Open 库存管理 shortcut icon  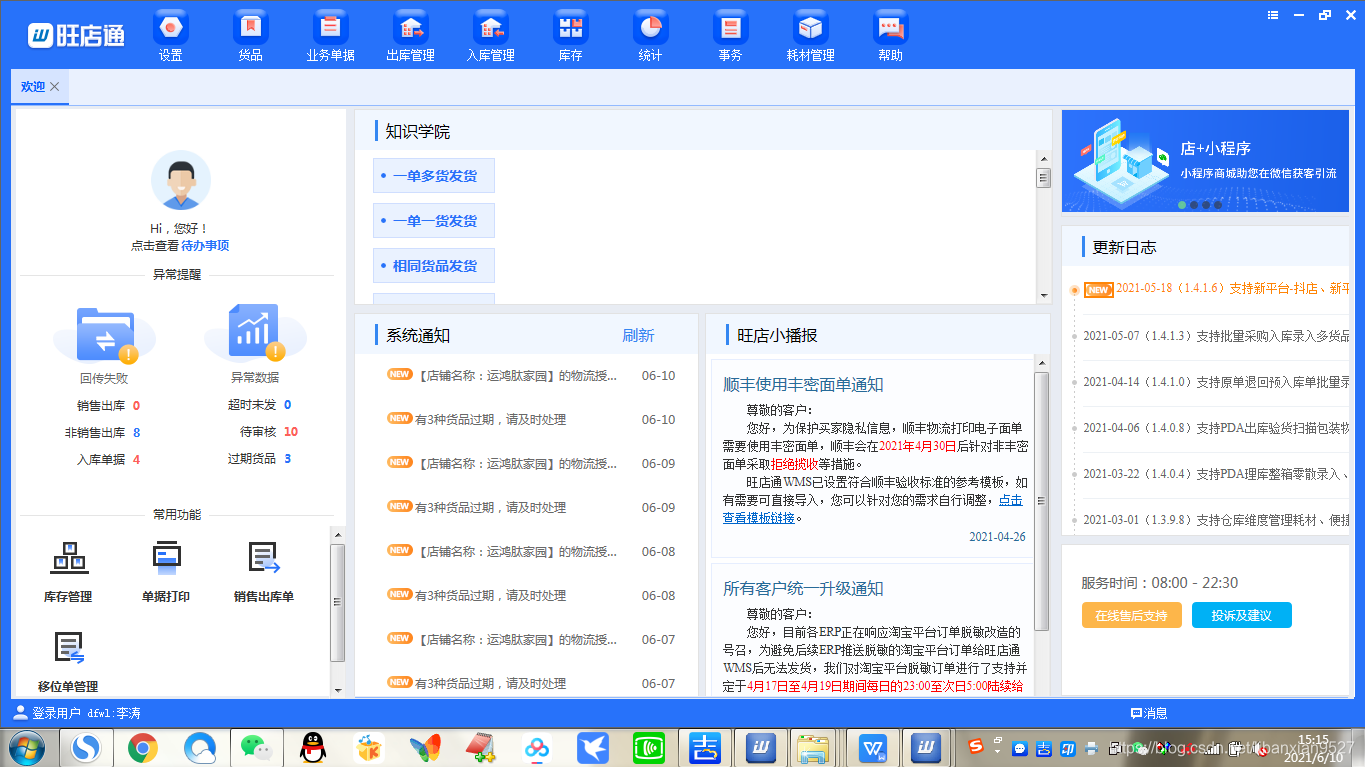(x=68, y=558)
